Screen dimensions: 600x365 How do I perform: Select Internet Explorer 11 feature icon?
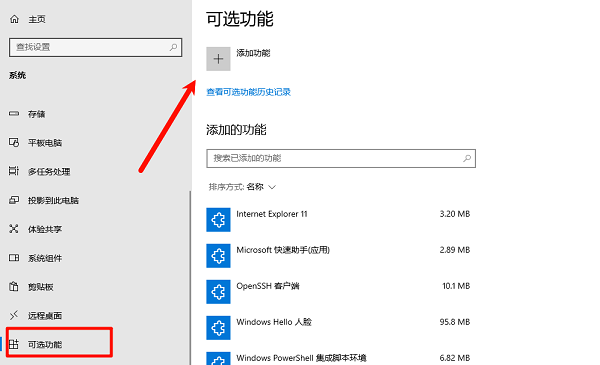tap(218, 220)
